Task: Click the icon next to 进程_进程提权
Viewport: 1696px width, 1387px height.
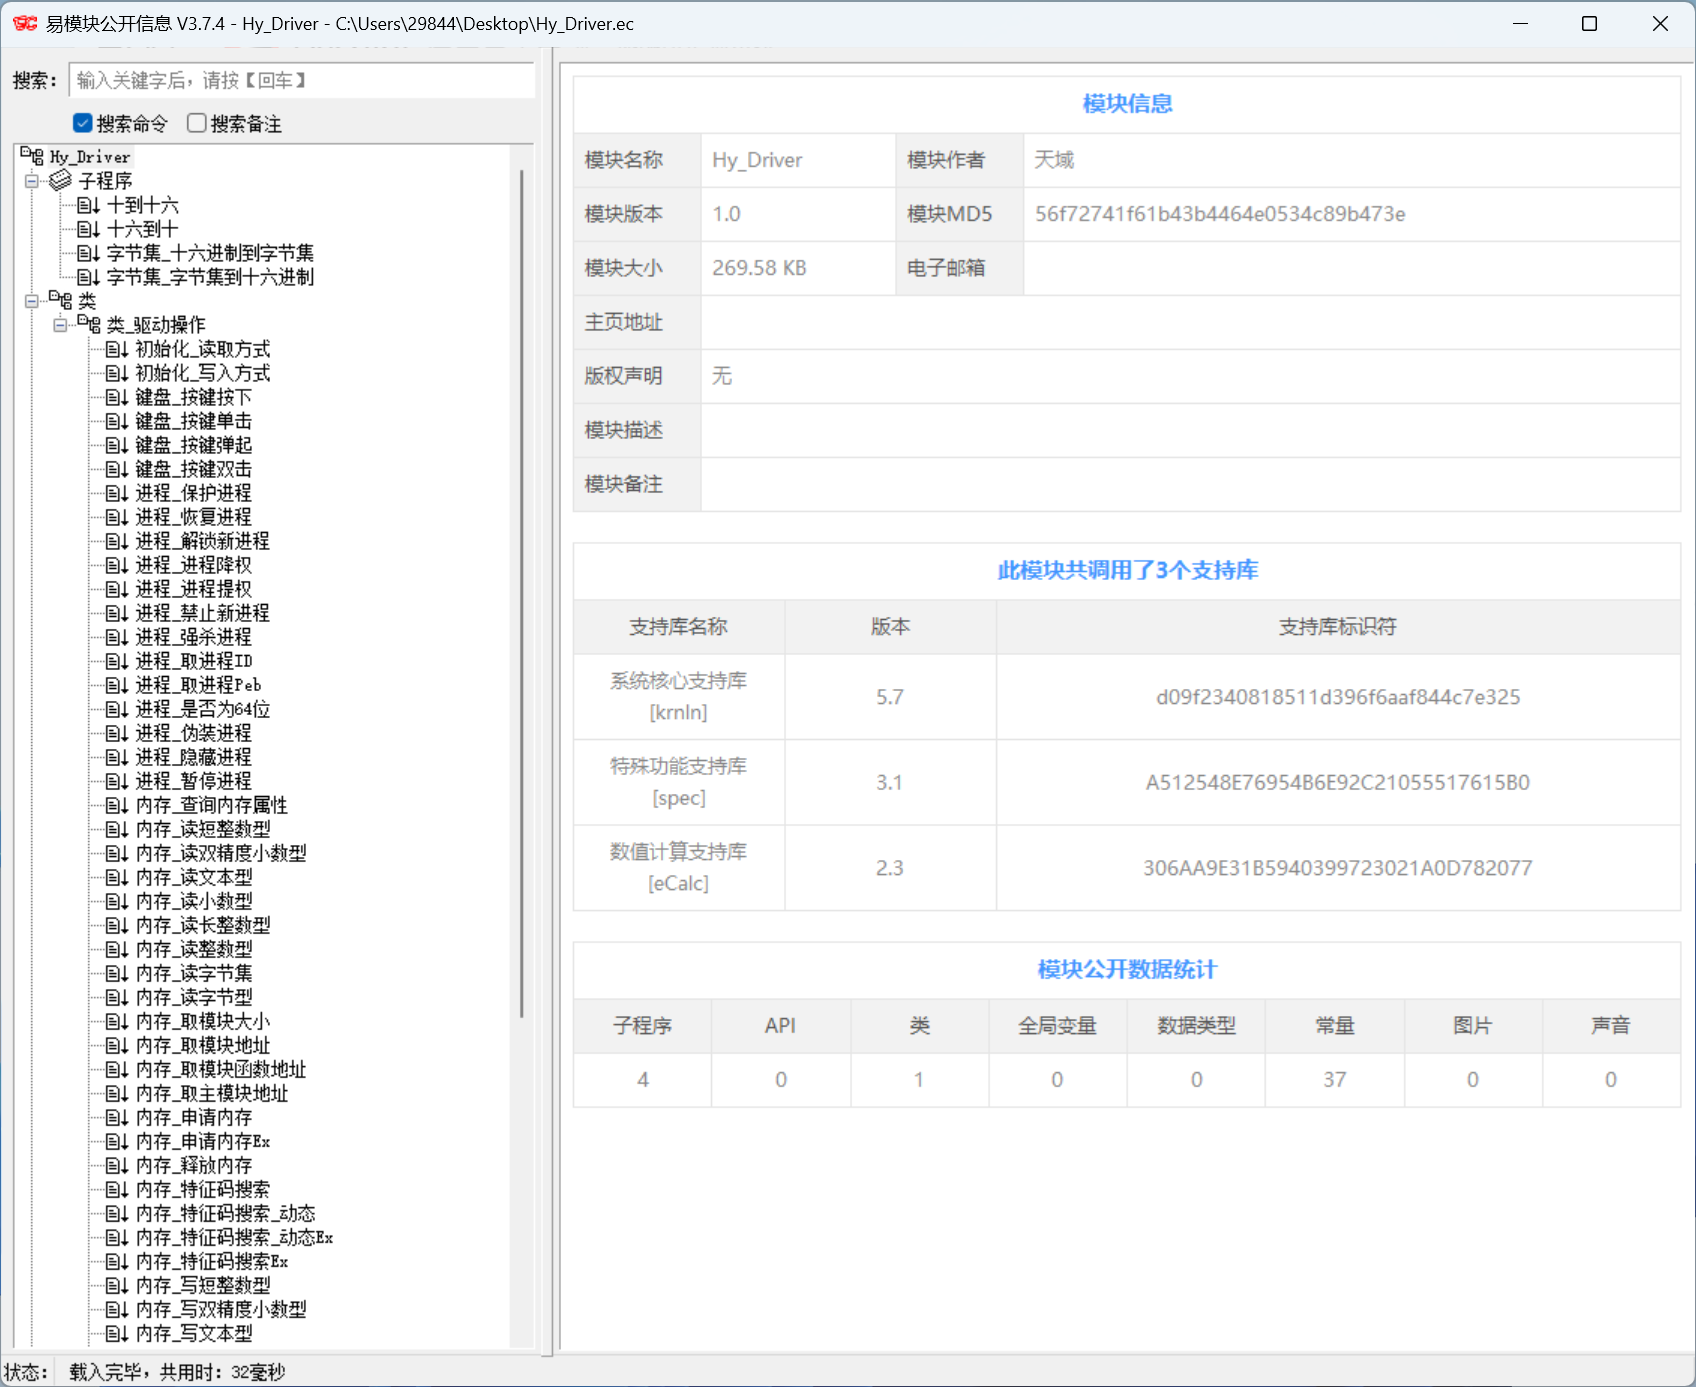Action: [117, 589]
